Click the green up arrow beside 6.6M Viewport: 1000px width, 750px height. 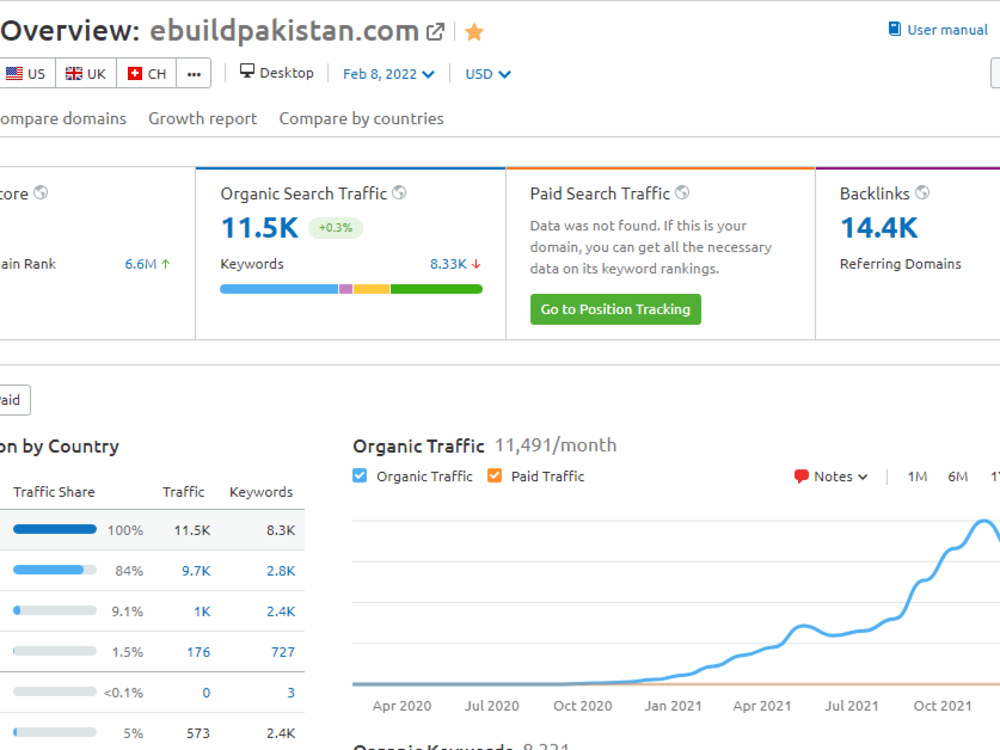(165, 264)
